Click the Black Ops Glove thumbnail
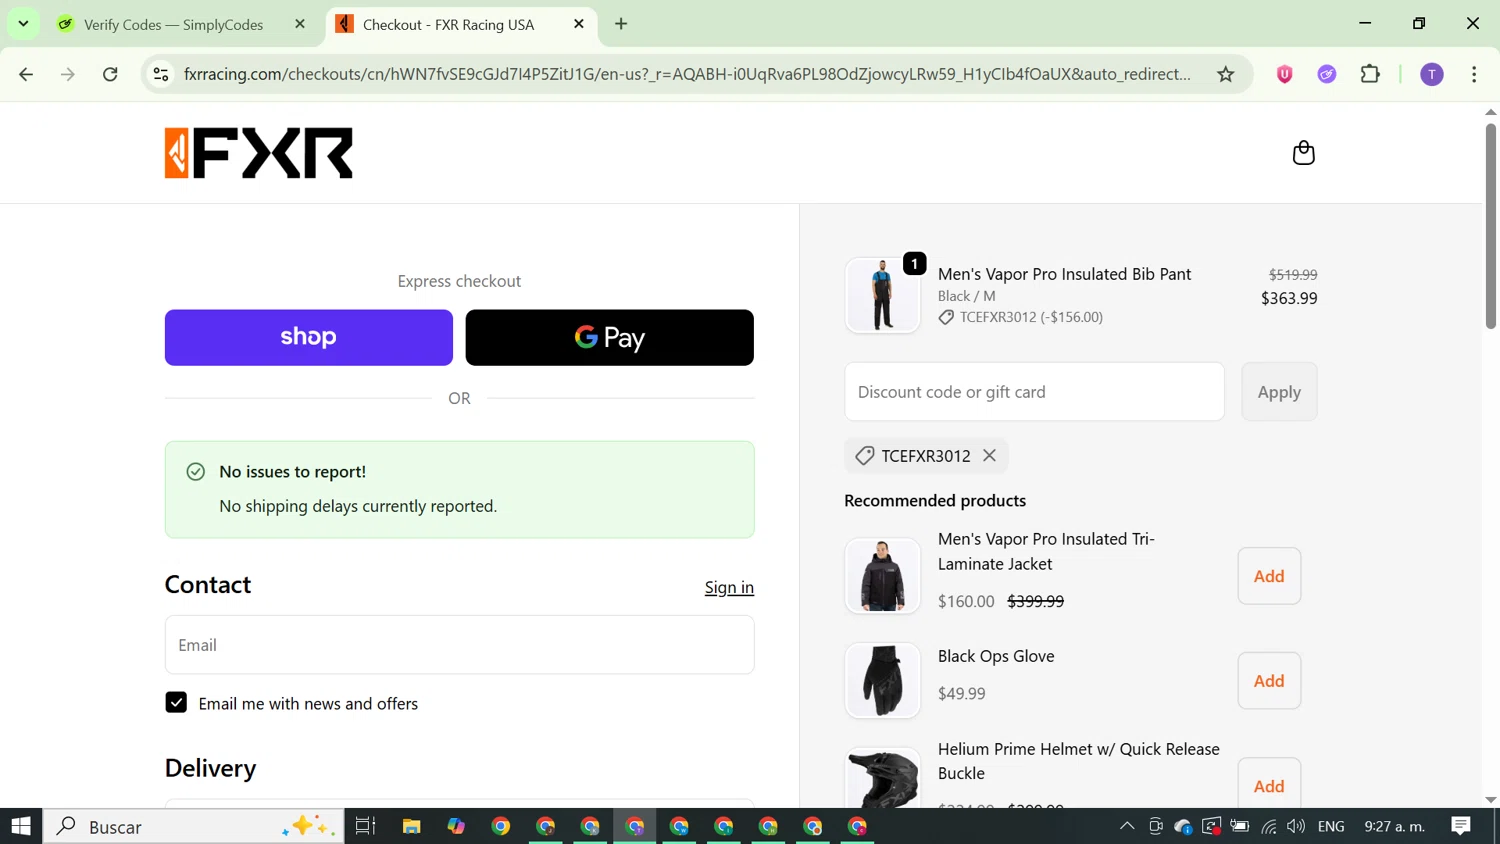 882,681
